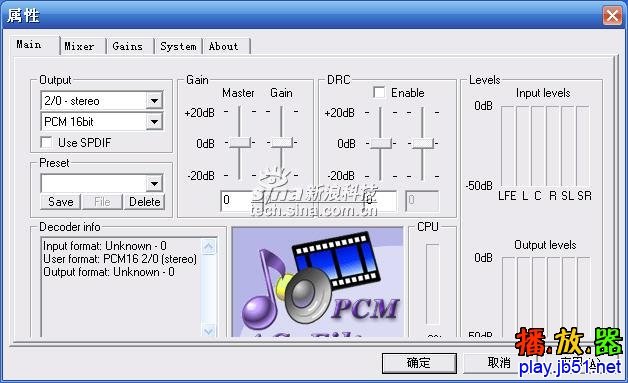Screen dimensions: 628x383
Task: Open the About tab
Action: (226, 46)
